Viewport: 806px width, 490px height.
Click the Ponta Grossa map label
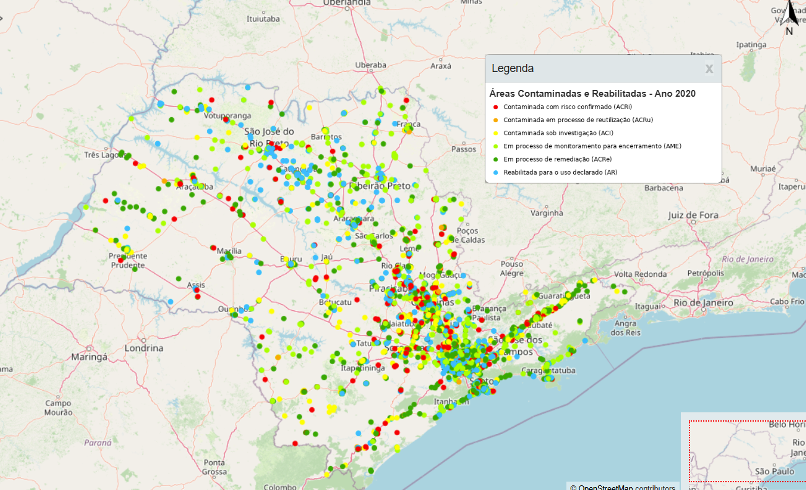coord(215,466)
